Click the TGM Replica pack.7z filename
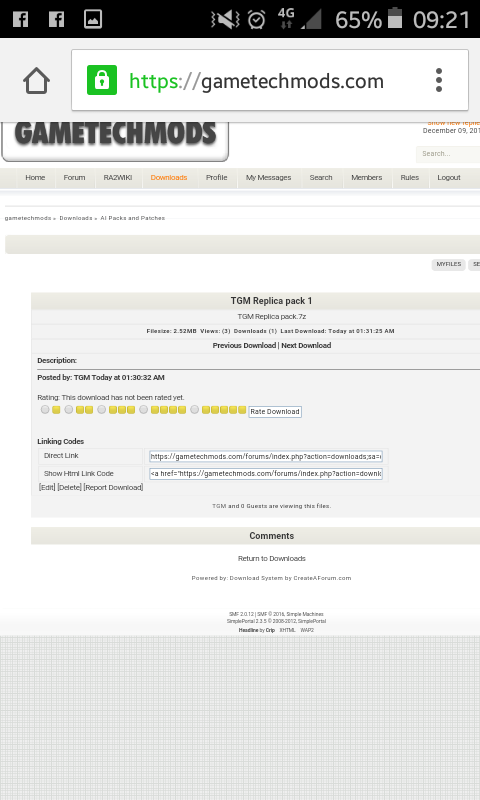The height and width of the screenshot is (800, 480). pyautogui.click(x=271, y=317)
